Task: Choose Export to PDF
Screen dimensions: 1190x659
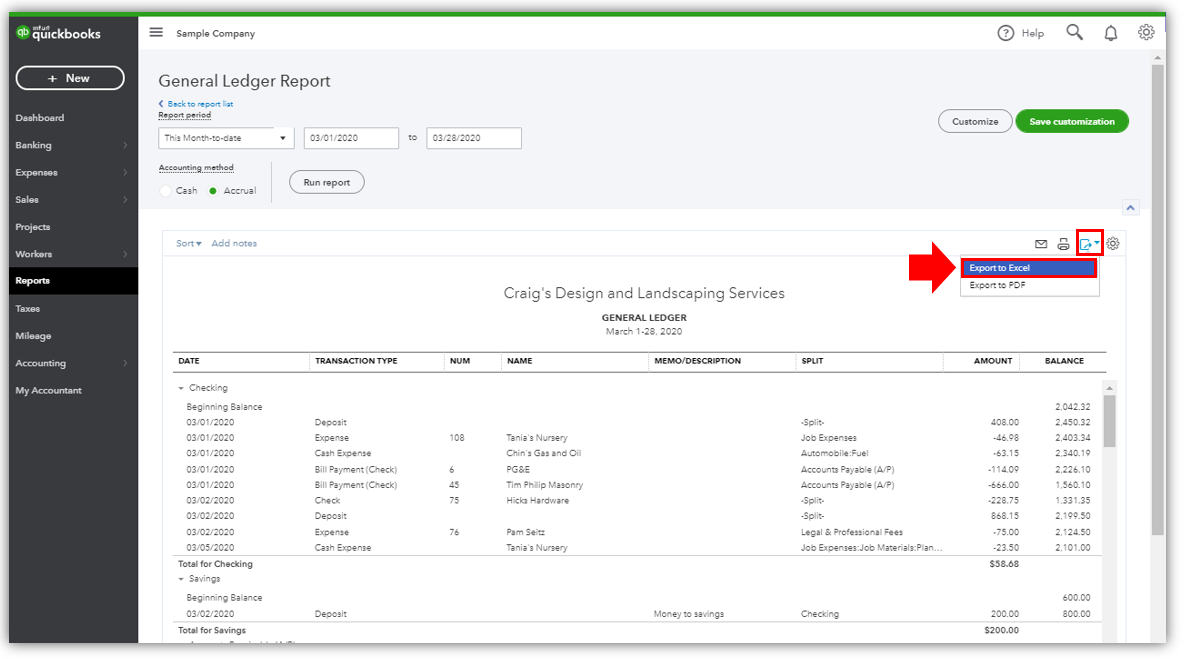Action: 1029,285
